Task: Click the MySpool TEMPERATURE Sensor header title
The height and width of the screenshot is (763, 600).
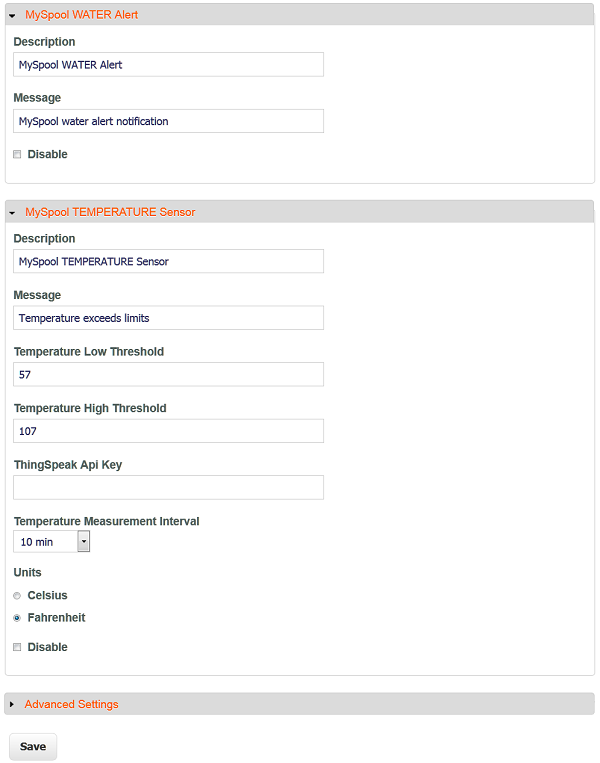Action: click(110, 212)
